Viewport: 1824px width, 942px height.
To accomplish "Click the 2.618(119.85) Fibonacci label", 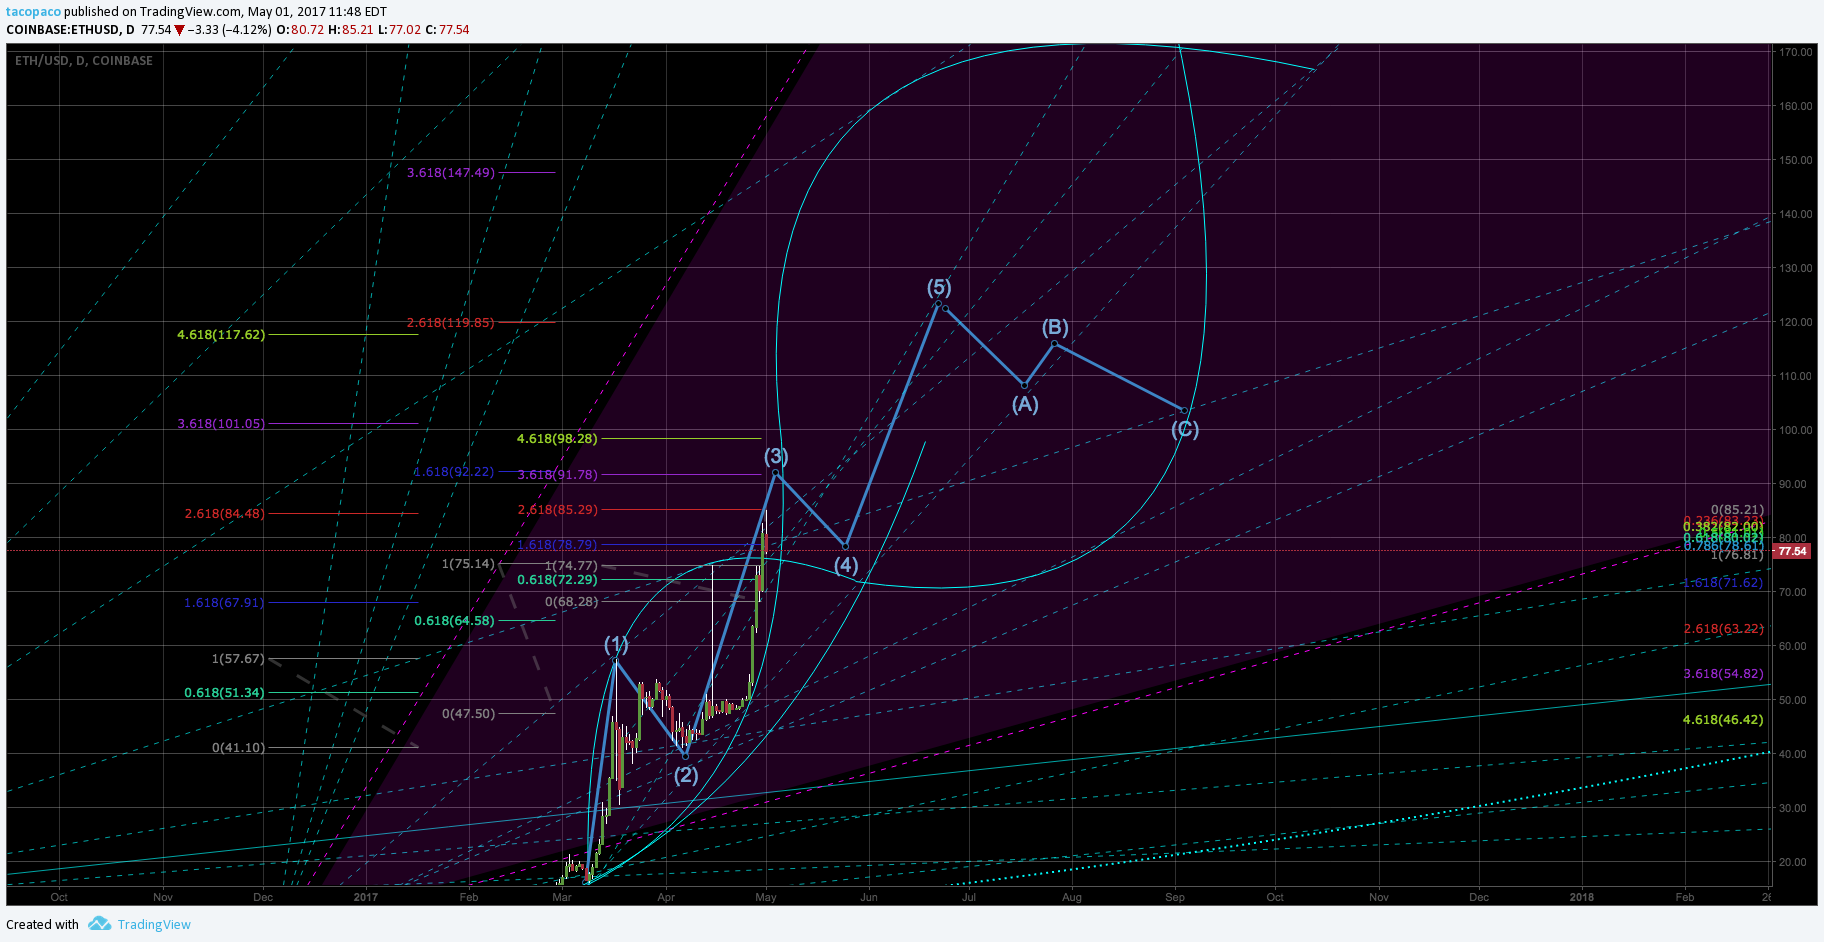I will pos(450,323).
